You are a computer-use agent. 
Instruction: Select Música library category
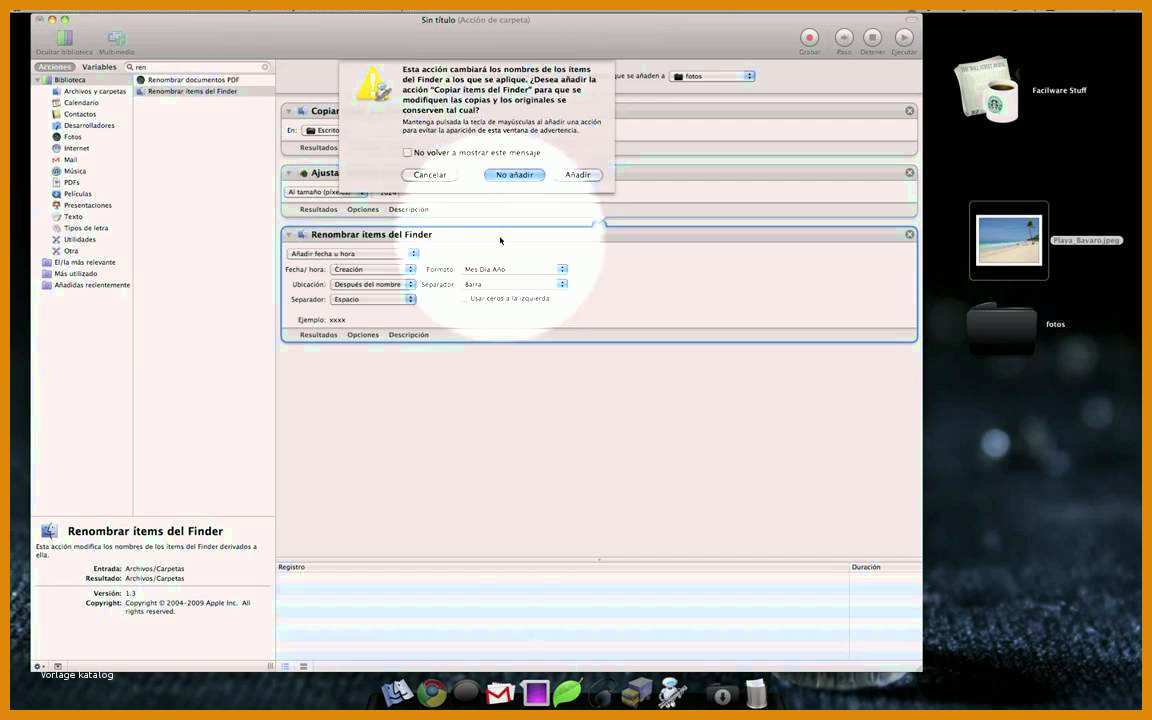point(74,171)
